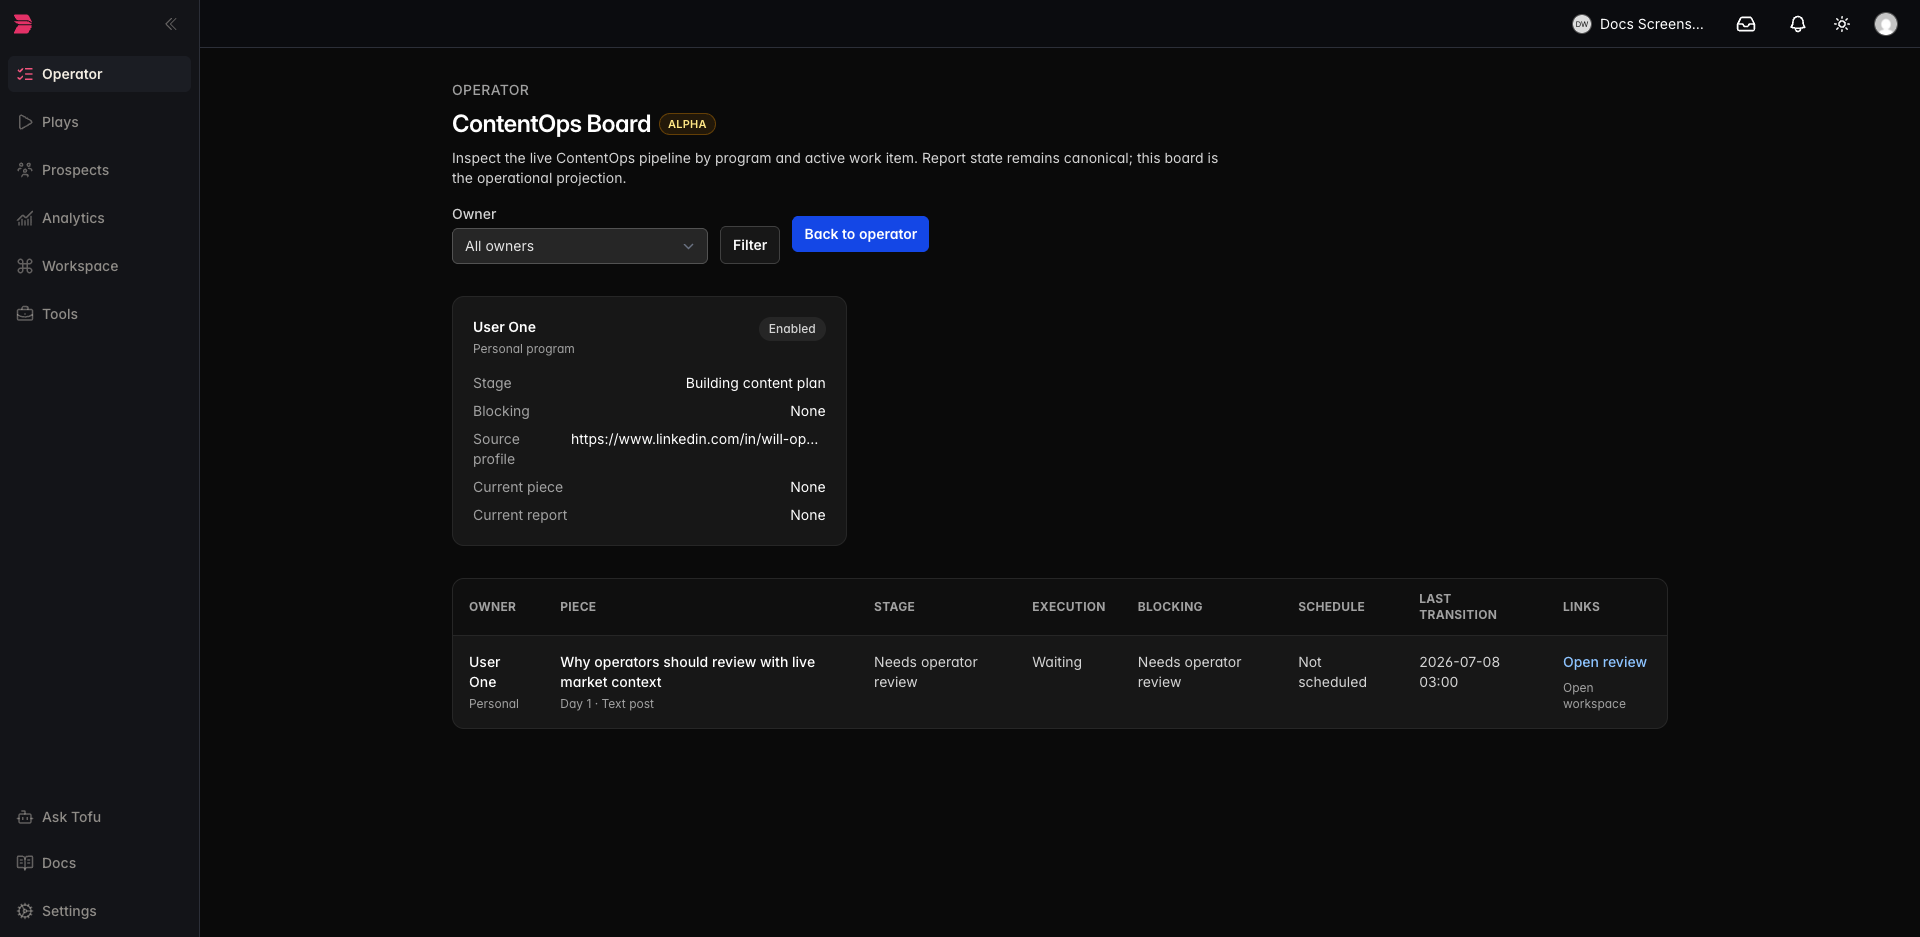This screenshot has height=937, width=1920.
Task: Click the Analytics chart icon
Action: pyautogui.click(x=25, y=218)
